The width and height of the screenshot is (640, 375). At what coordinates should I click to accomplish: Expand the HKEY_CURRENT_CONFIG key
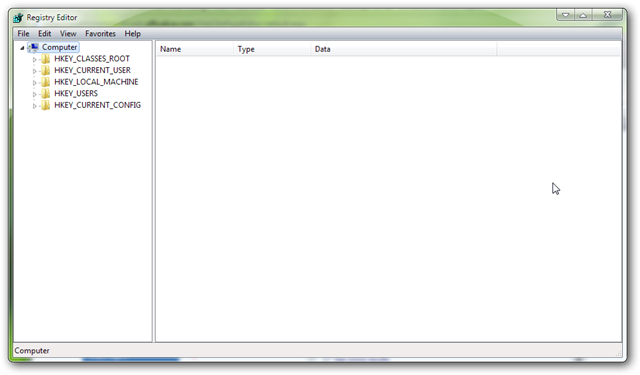click(35, 106)
